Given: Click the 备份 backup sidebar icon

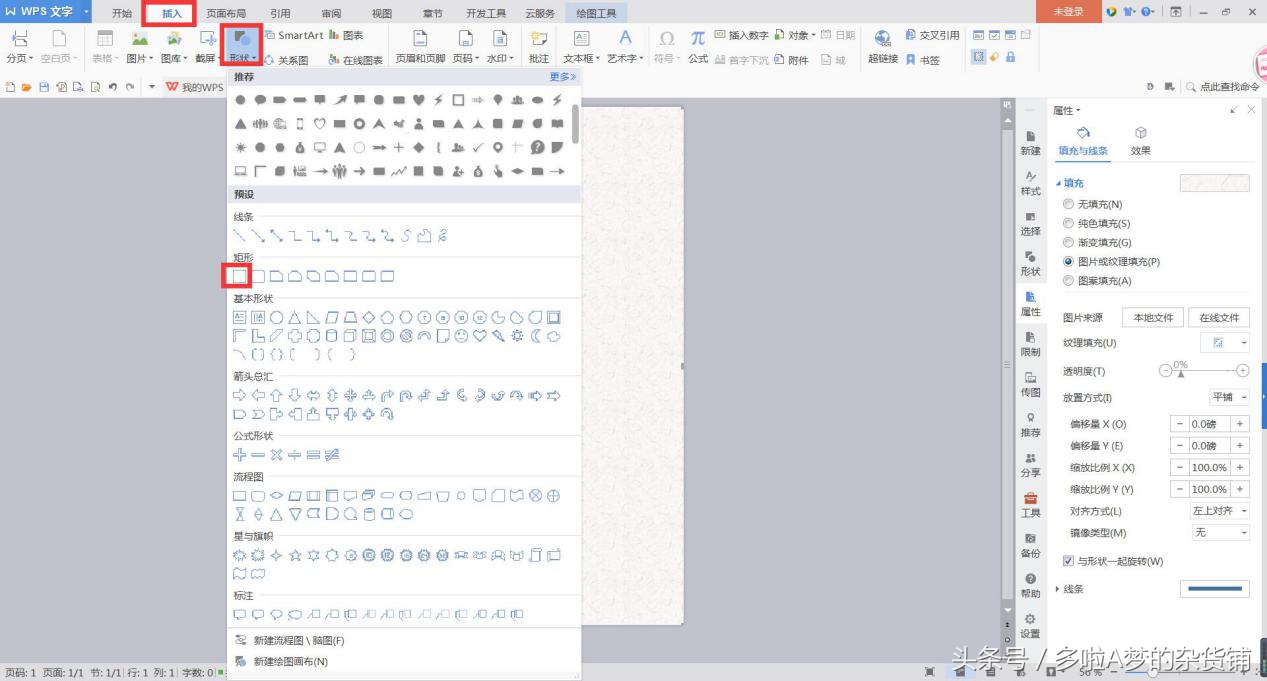Looking at the screenshot, I should 1030,545.
